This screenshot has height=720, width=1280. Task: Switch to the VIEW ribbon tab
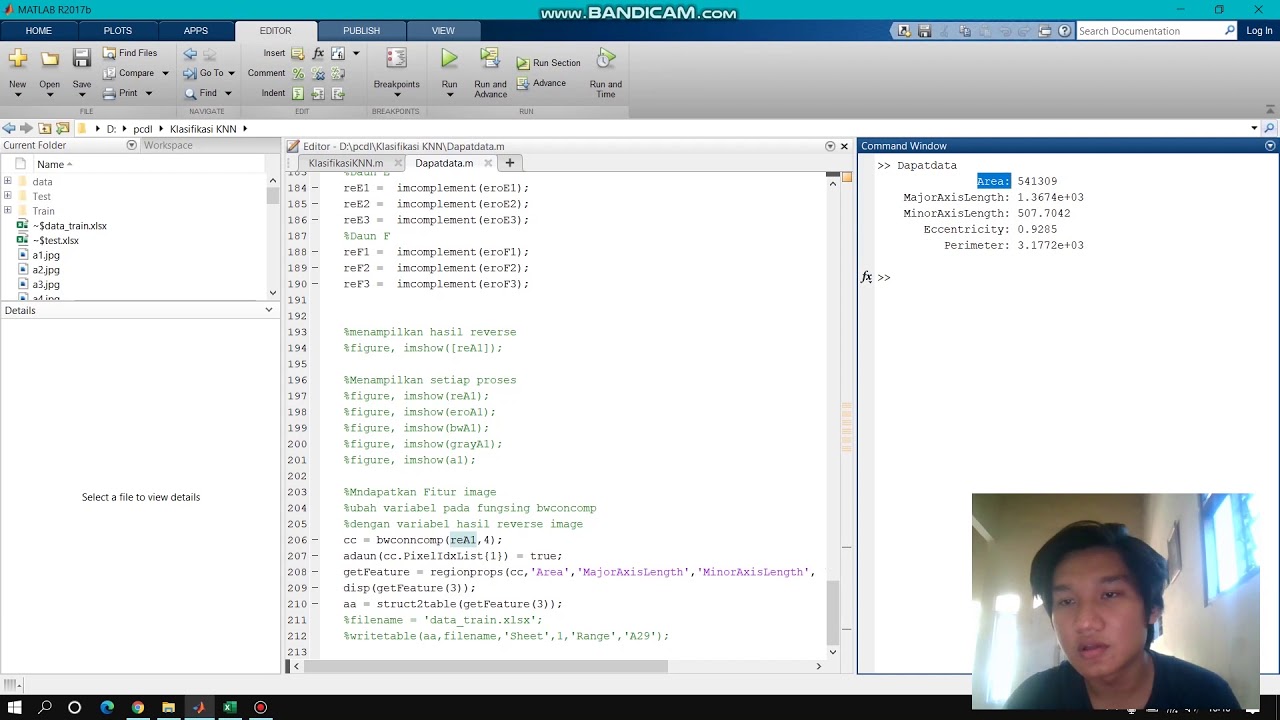(443, 31)
